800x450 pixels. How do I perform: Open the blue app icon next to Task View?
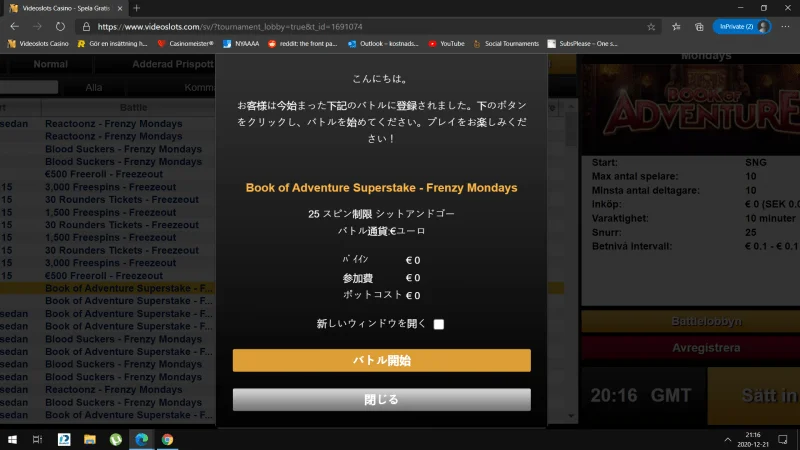[x=64, y=439]
